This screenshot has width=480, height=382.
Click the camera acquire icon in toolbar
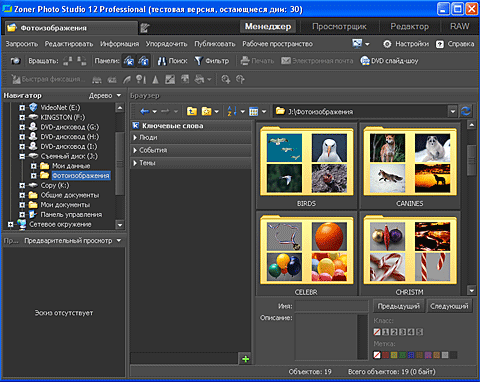15,61
